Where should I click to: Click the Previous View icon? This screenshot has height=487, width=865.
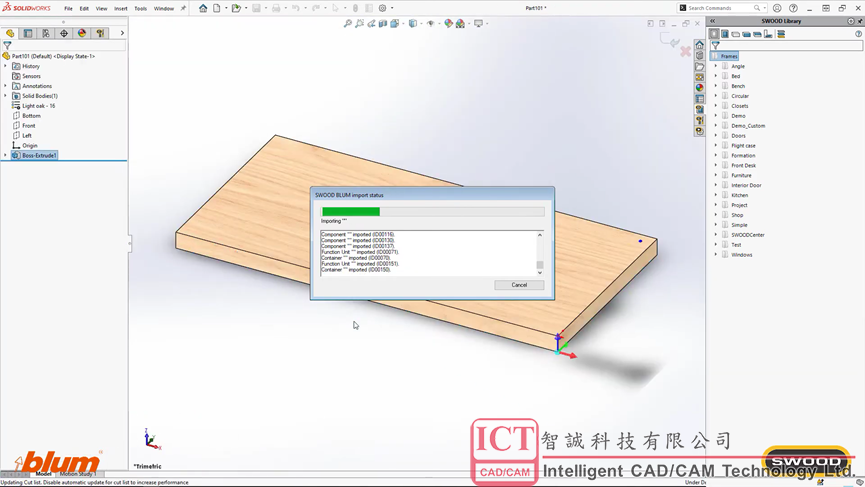click(371, 24)
